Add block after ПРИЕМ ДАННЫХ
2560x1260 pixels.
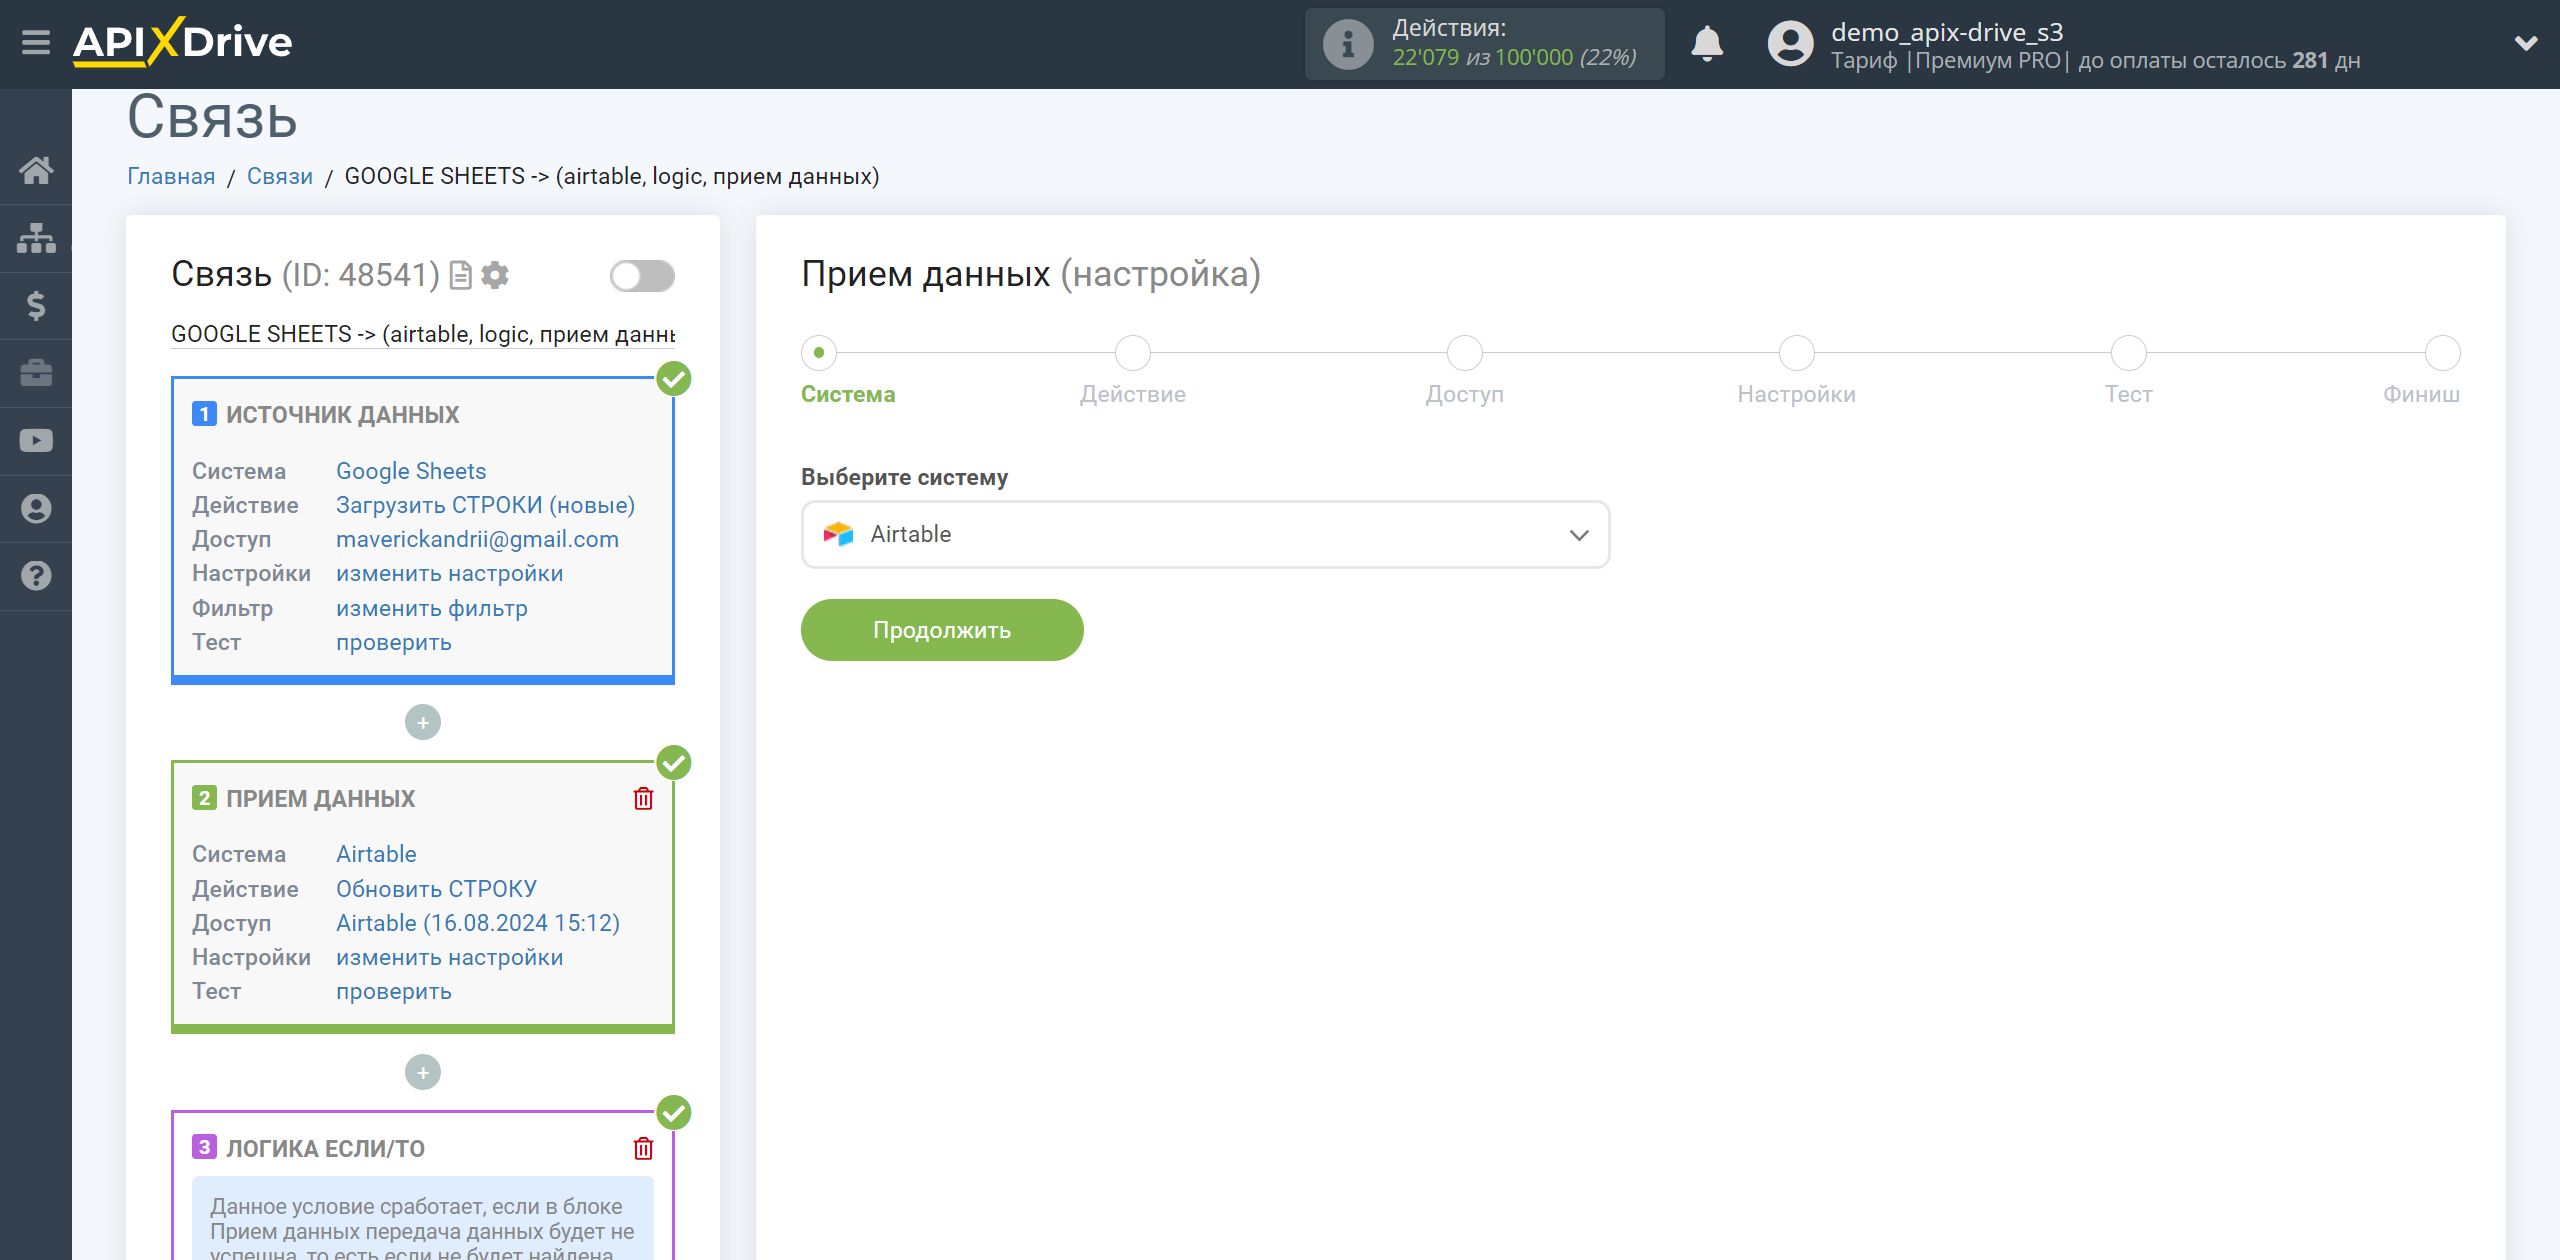pyautogui.click(x=423, y=1073)
